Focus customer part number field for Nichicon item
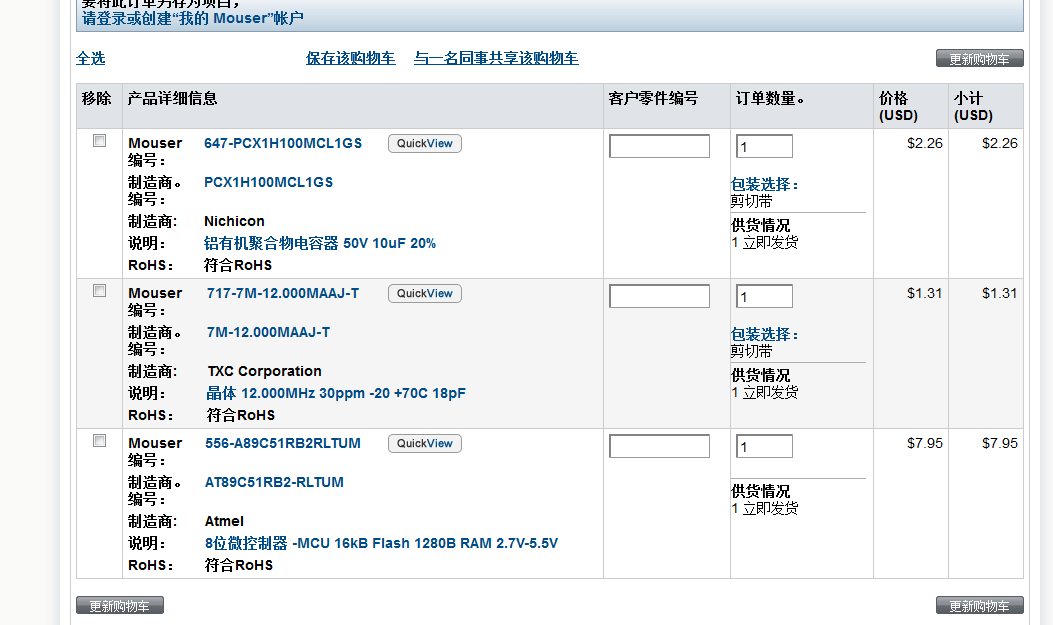The image size is (1053, 625). click(659, 146)
